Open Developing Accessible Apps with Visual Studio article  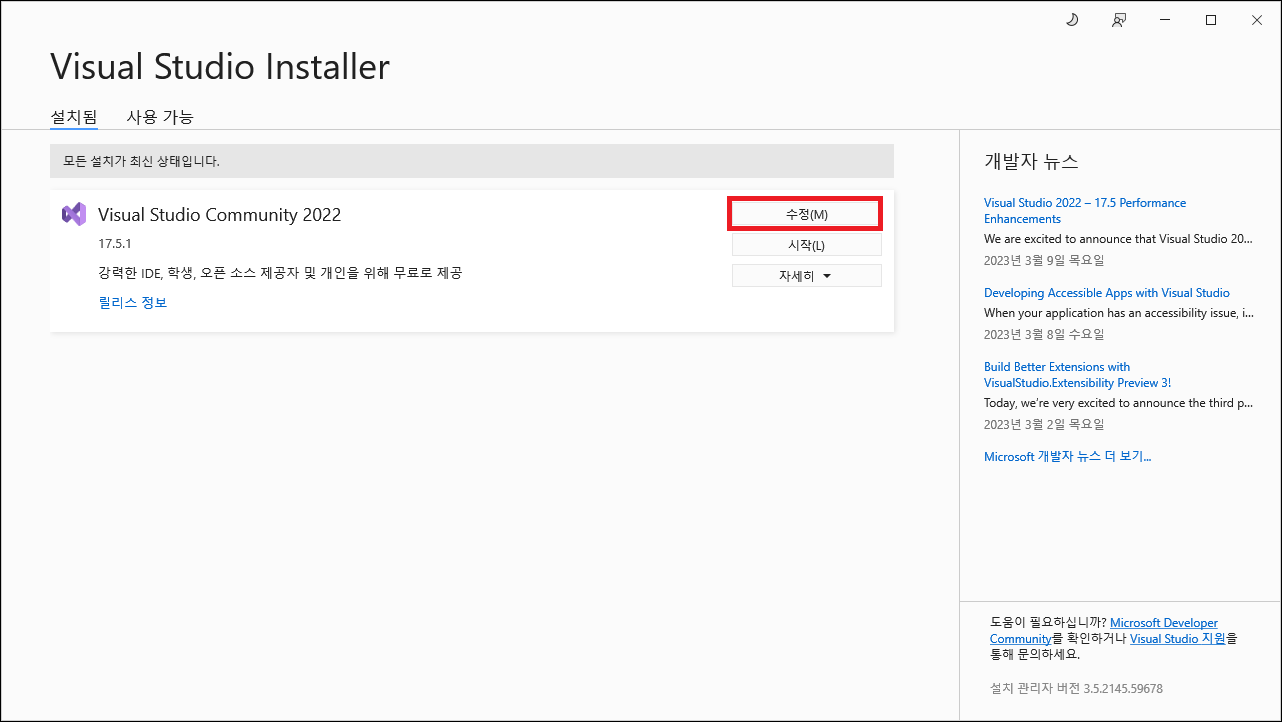click(1107, 293)
